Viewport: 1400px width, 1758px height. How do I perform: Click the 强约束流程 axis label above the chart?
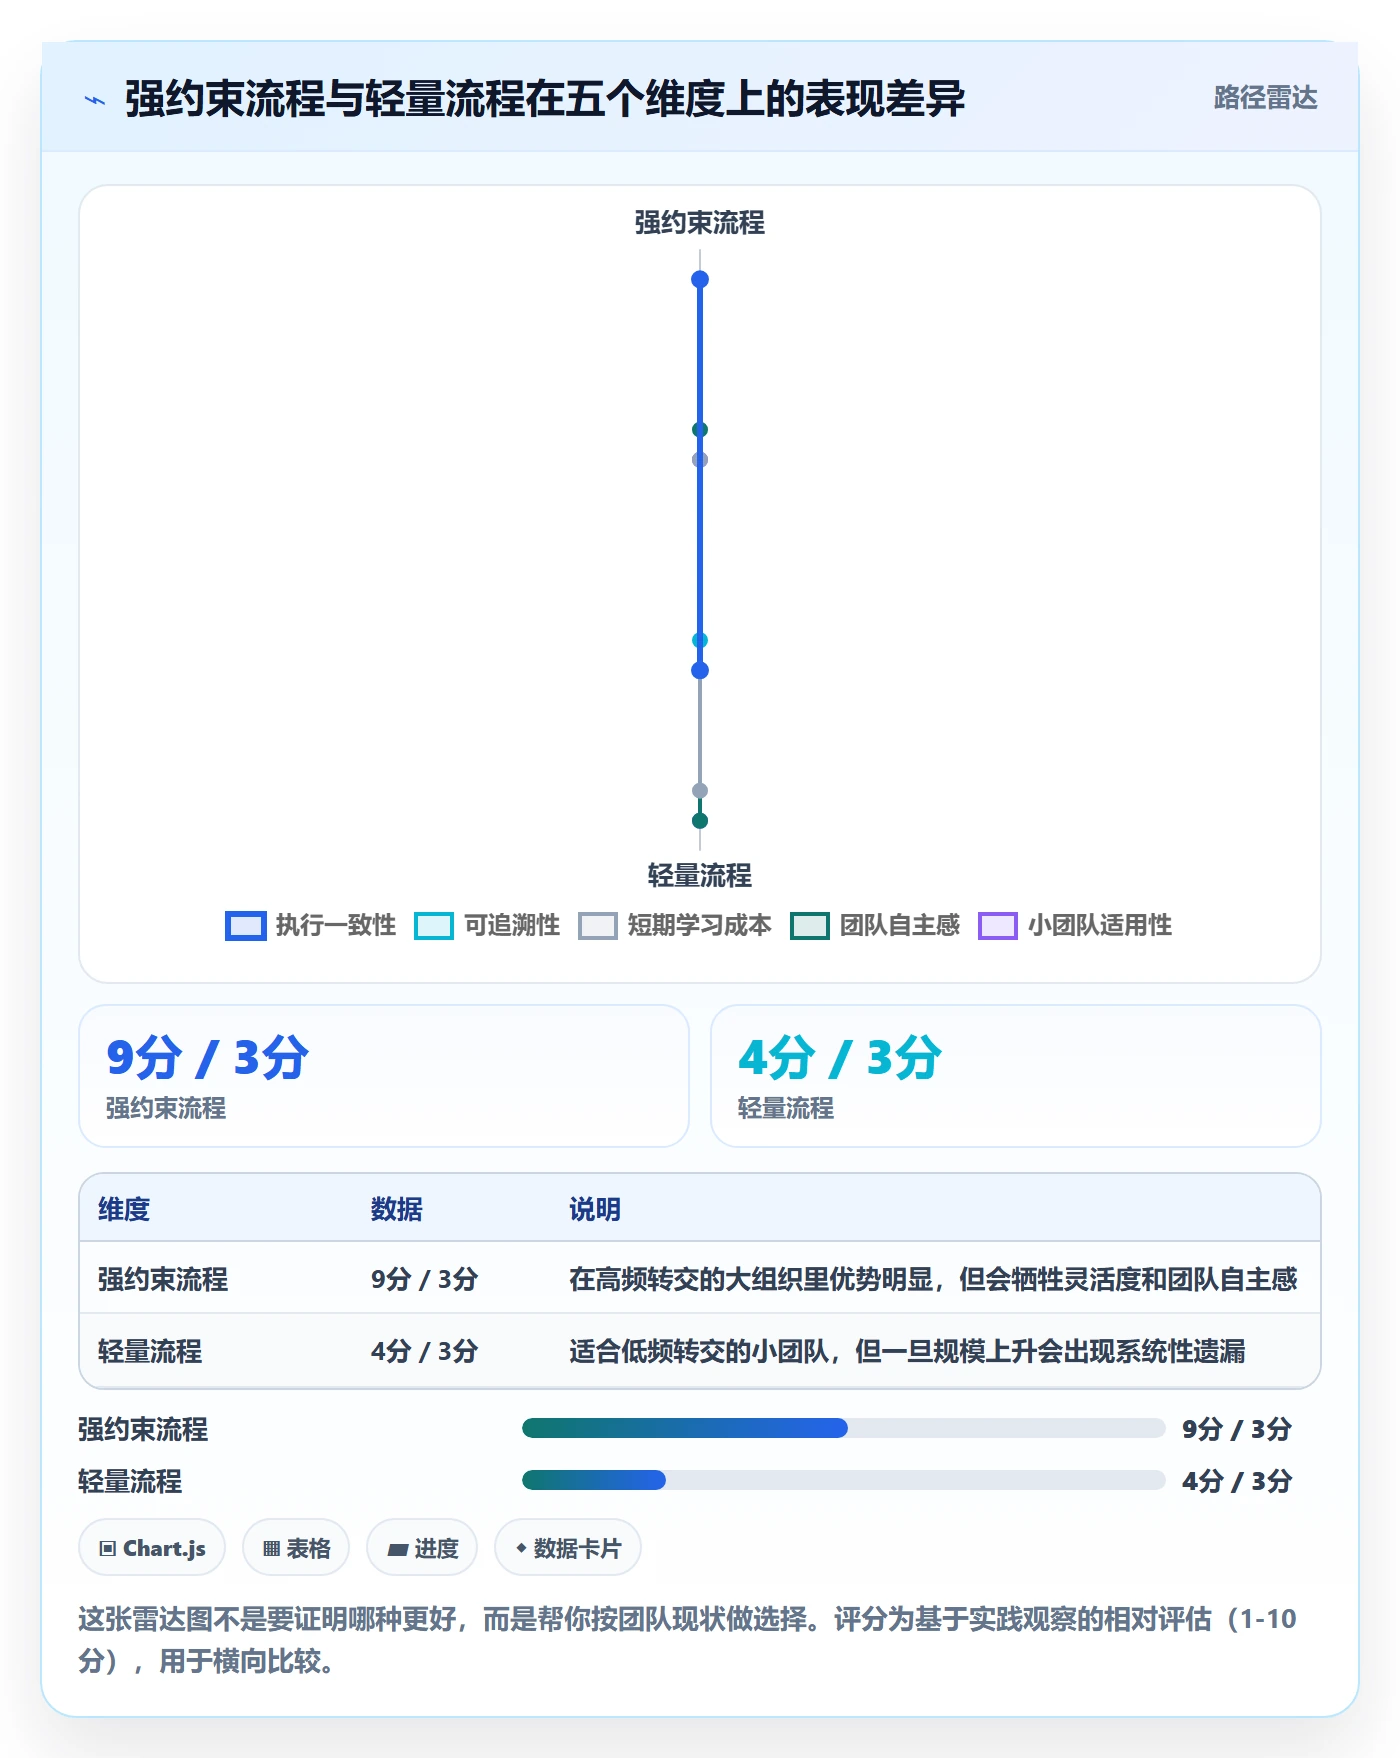pyautogui.click(x=700, y=223)
